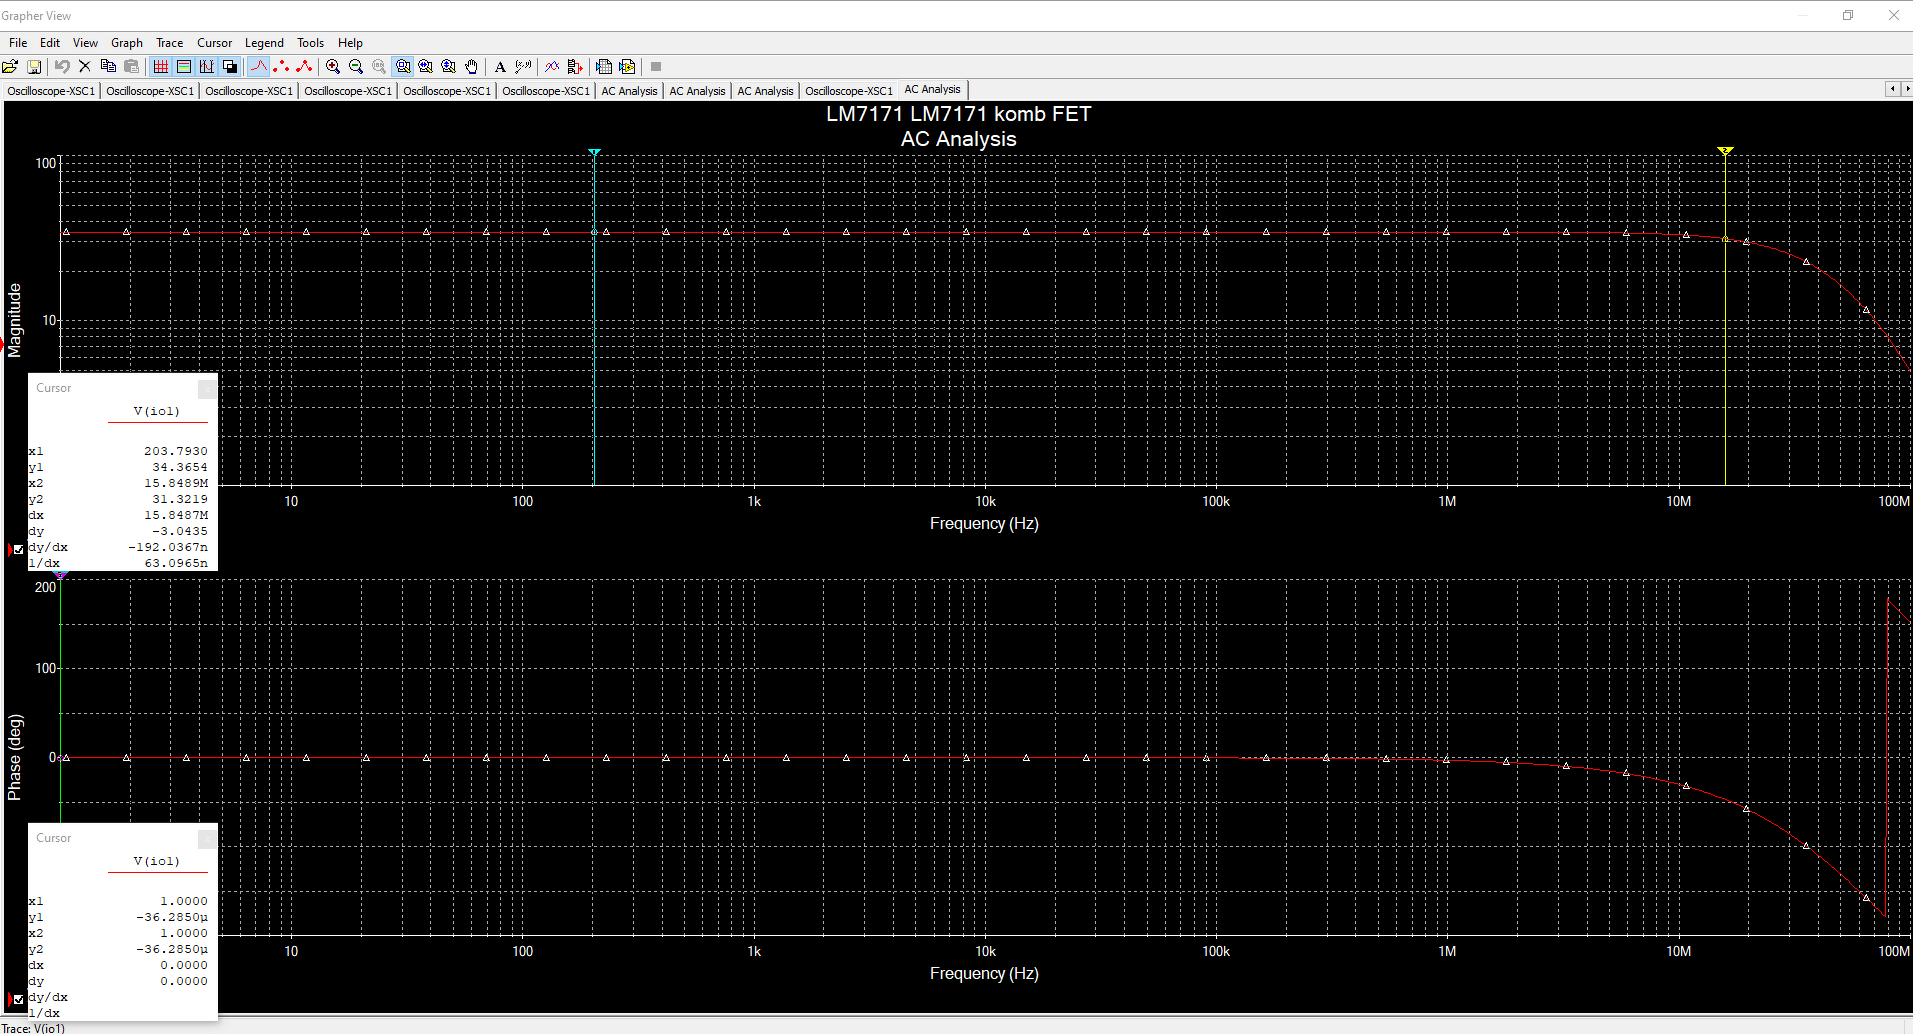Uncheck the V(io1) checkbox on magnitude cursor panel
The height and width of the screenshot is (1034, 1913).
[18, 549]
